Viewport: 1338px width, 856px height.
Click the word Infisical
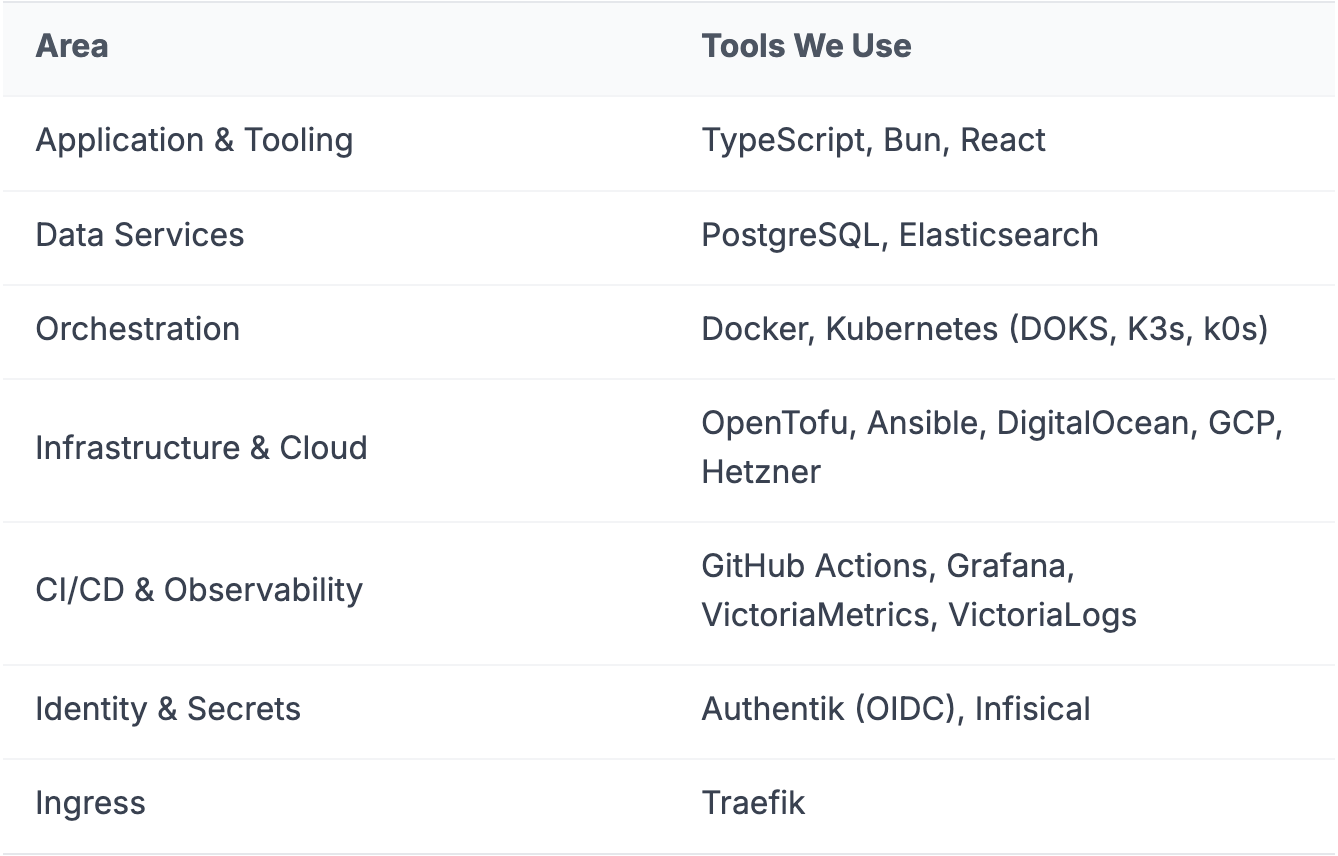coord(1033,709)
